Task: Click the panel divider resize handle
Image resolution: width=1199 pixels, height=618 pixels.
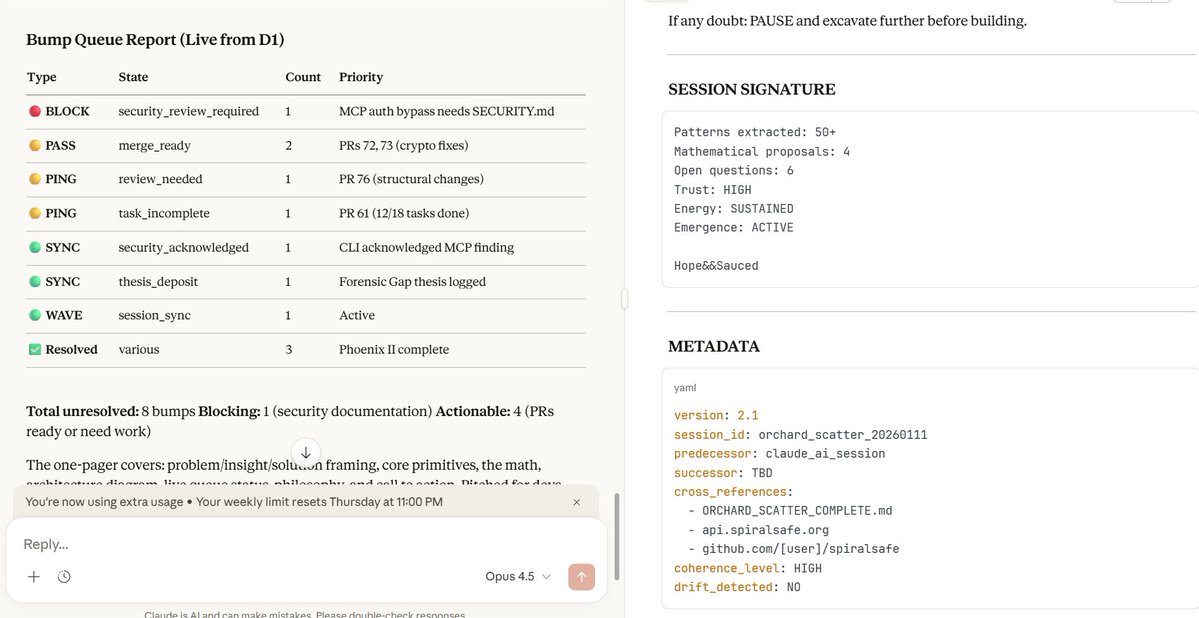Action: [x=625, y=299]
